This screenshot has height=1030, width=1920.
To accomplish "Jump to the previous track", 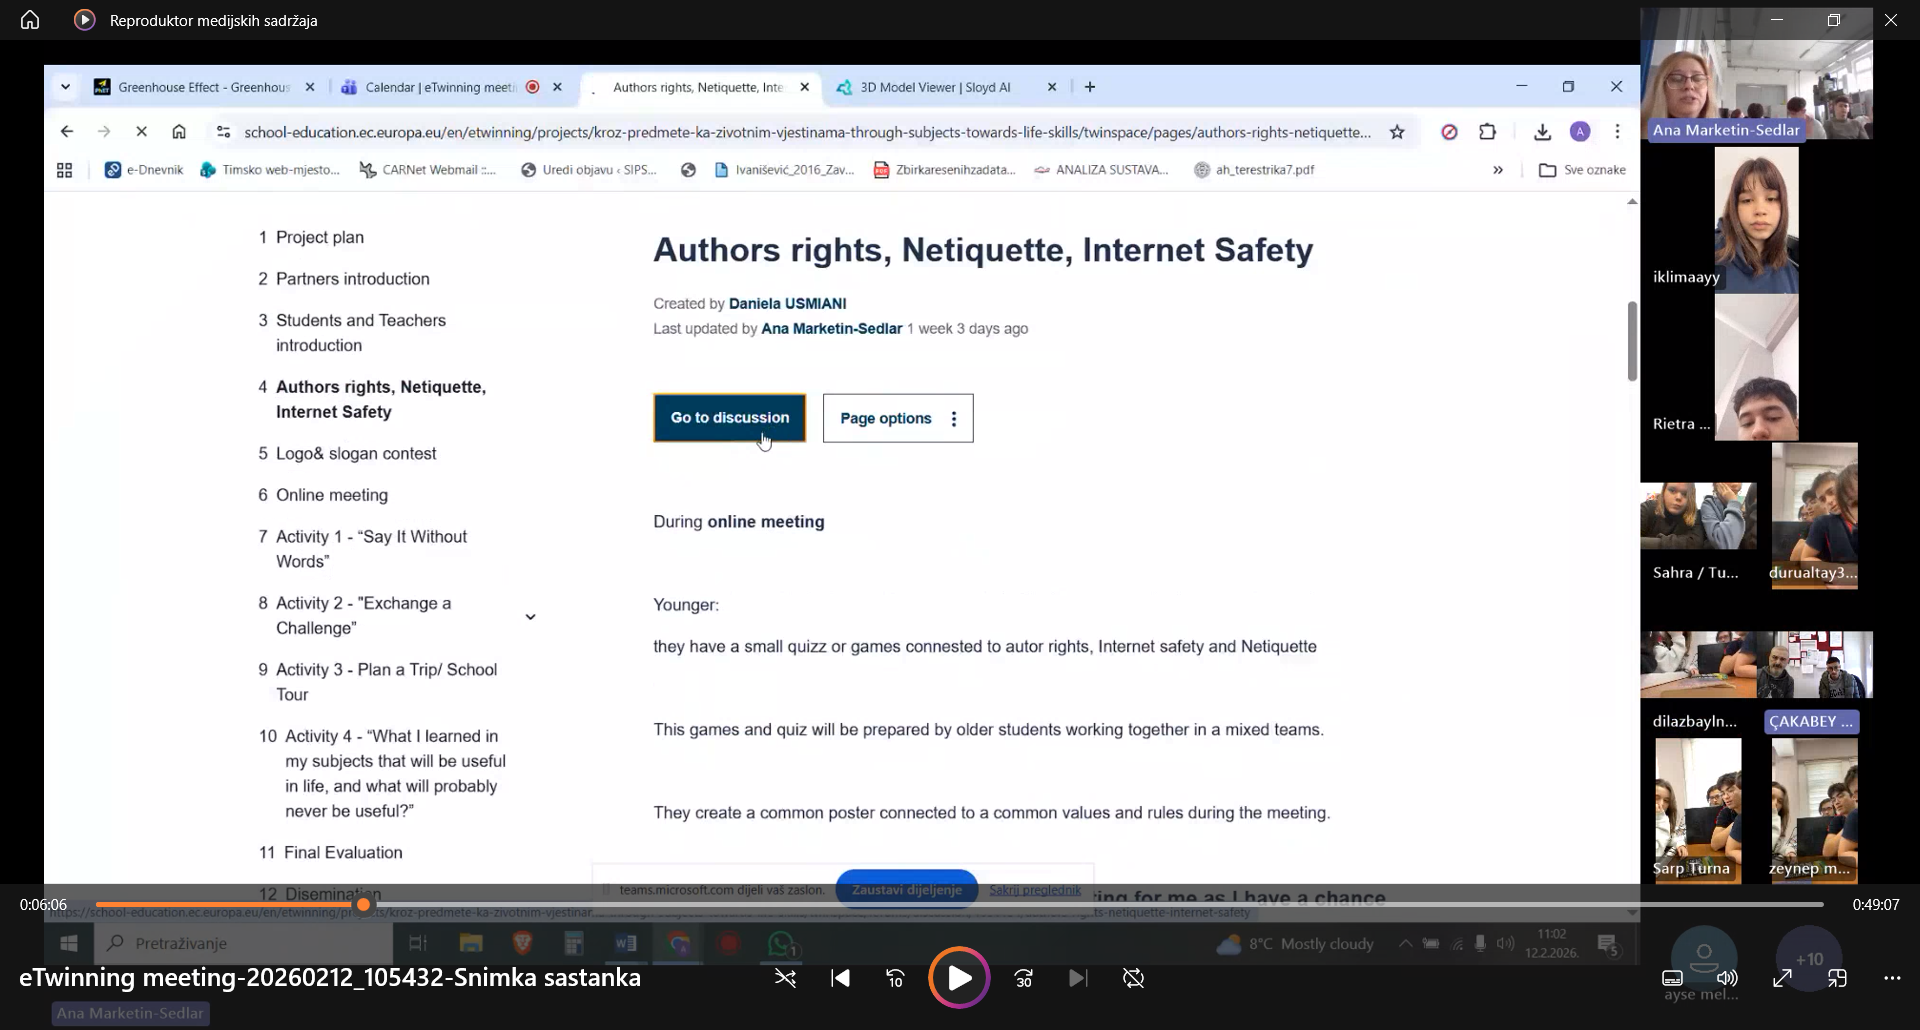I will (x=840, y=979).
